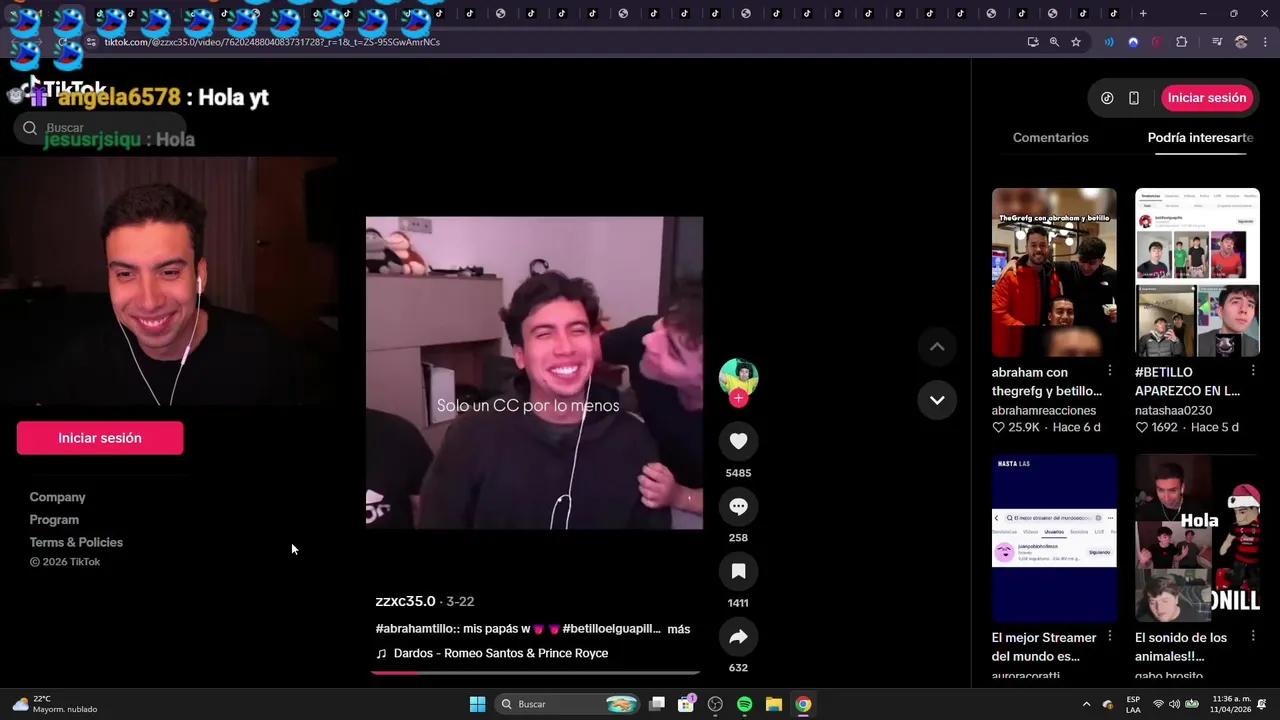Open the get TikTok app phone icon
The width and height of the screenshot is (1280, 720).
pos(1134,98)
